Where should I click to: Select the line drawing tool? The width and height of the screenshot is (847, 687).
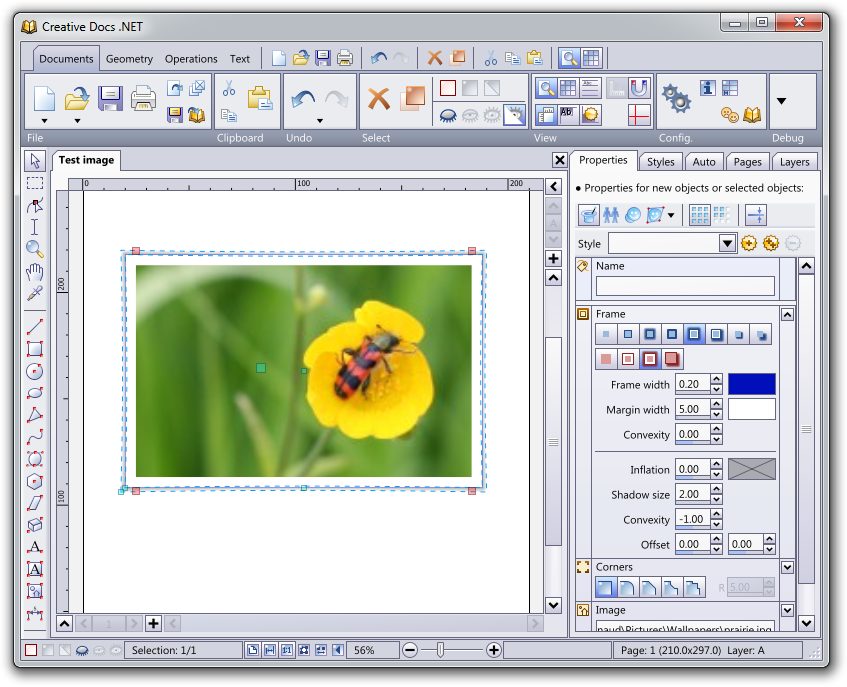(35, 327)
